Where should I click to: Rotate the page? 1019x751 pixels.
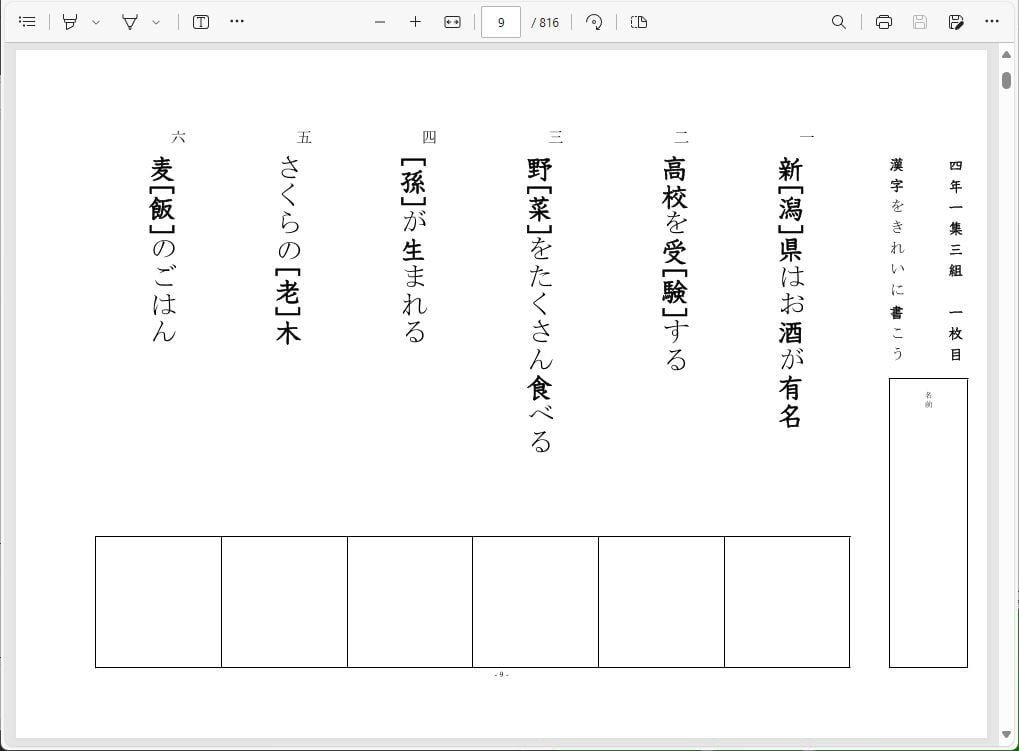pyautogui.click(x=594, y=22)
